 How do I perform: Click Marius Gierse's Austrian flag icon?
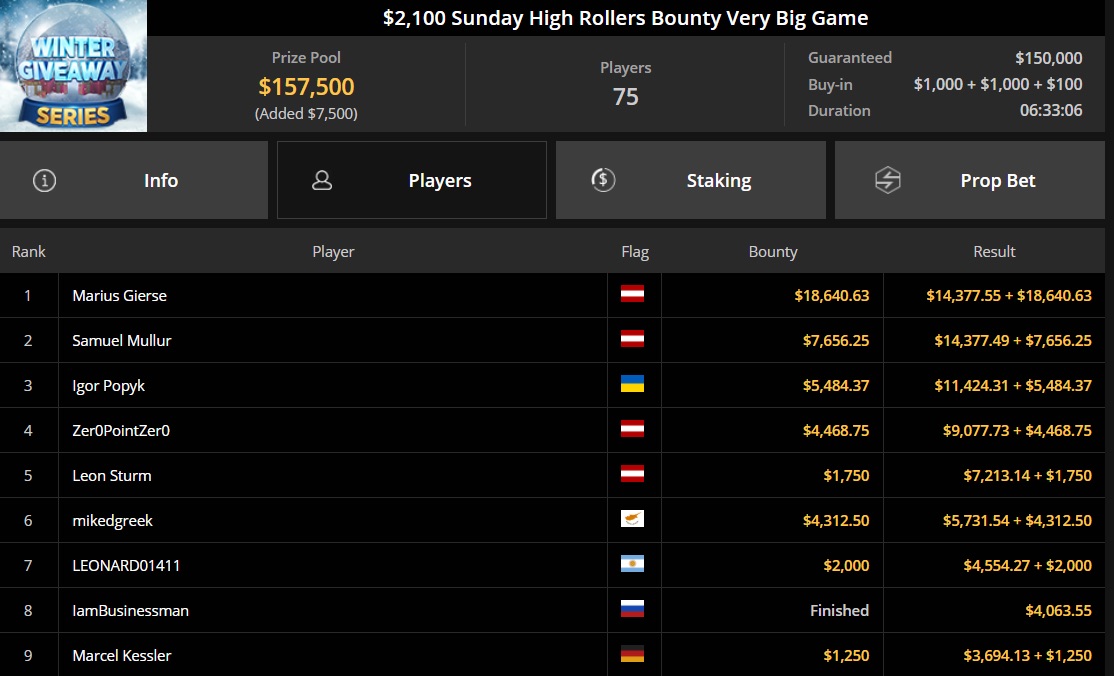coord(632,294)
